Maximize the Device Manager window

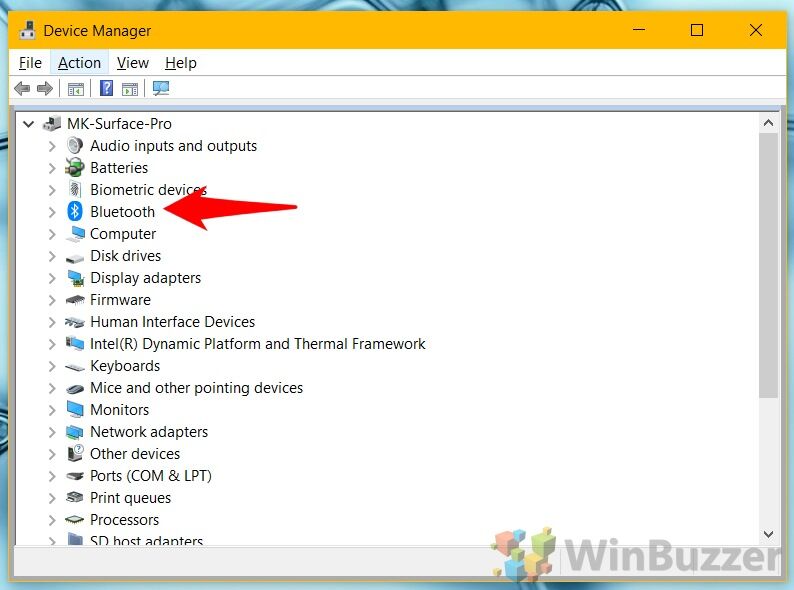(x=697, y=30)
